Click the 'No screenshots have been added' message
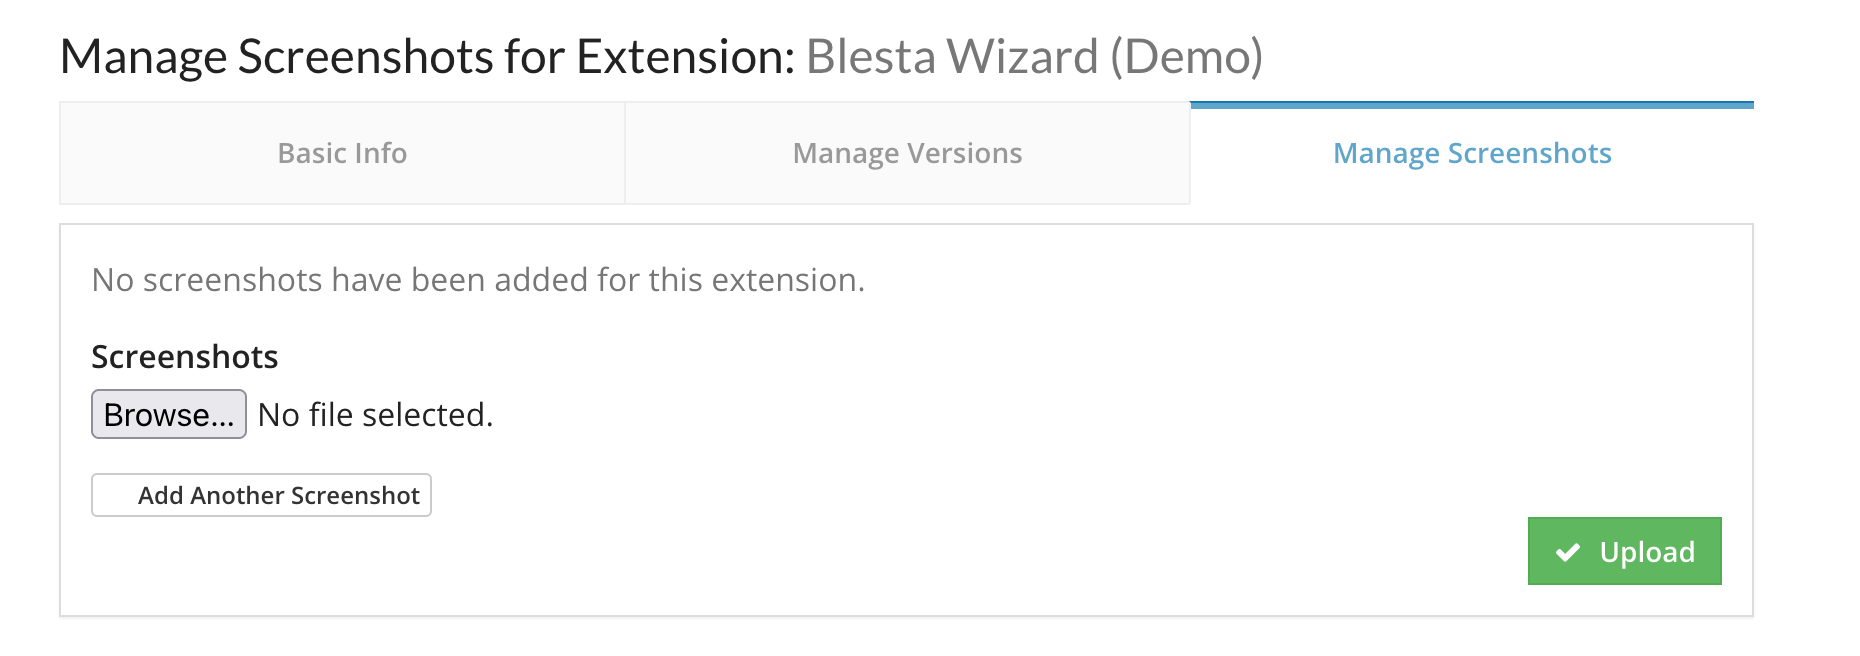 pos(478,280)
